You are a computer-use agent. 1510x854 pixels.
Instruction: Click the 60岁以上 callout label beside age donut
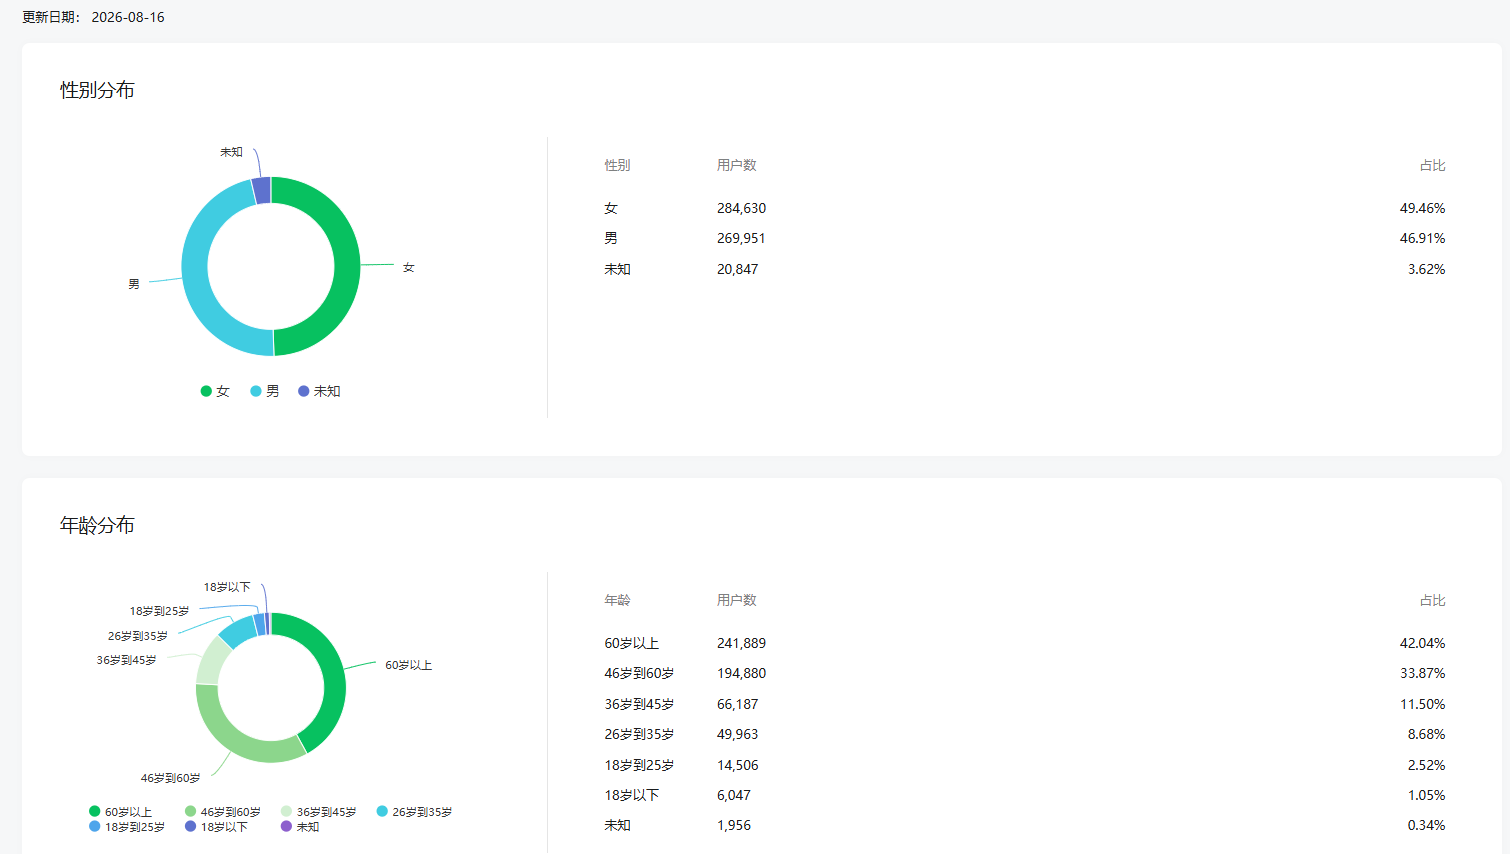click(408, 665)
